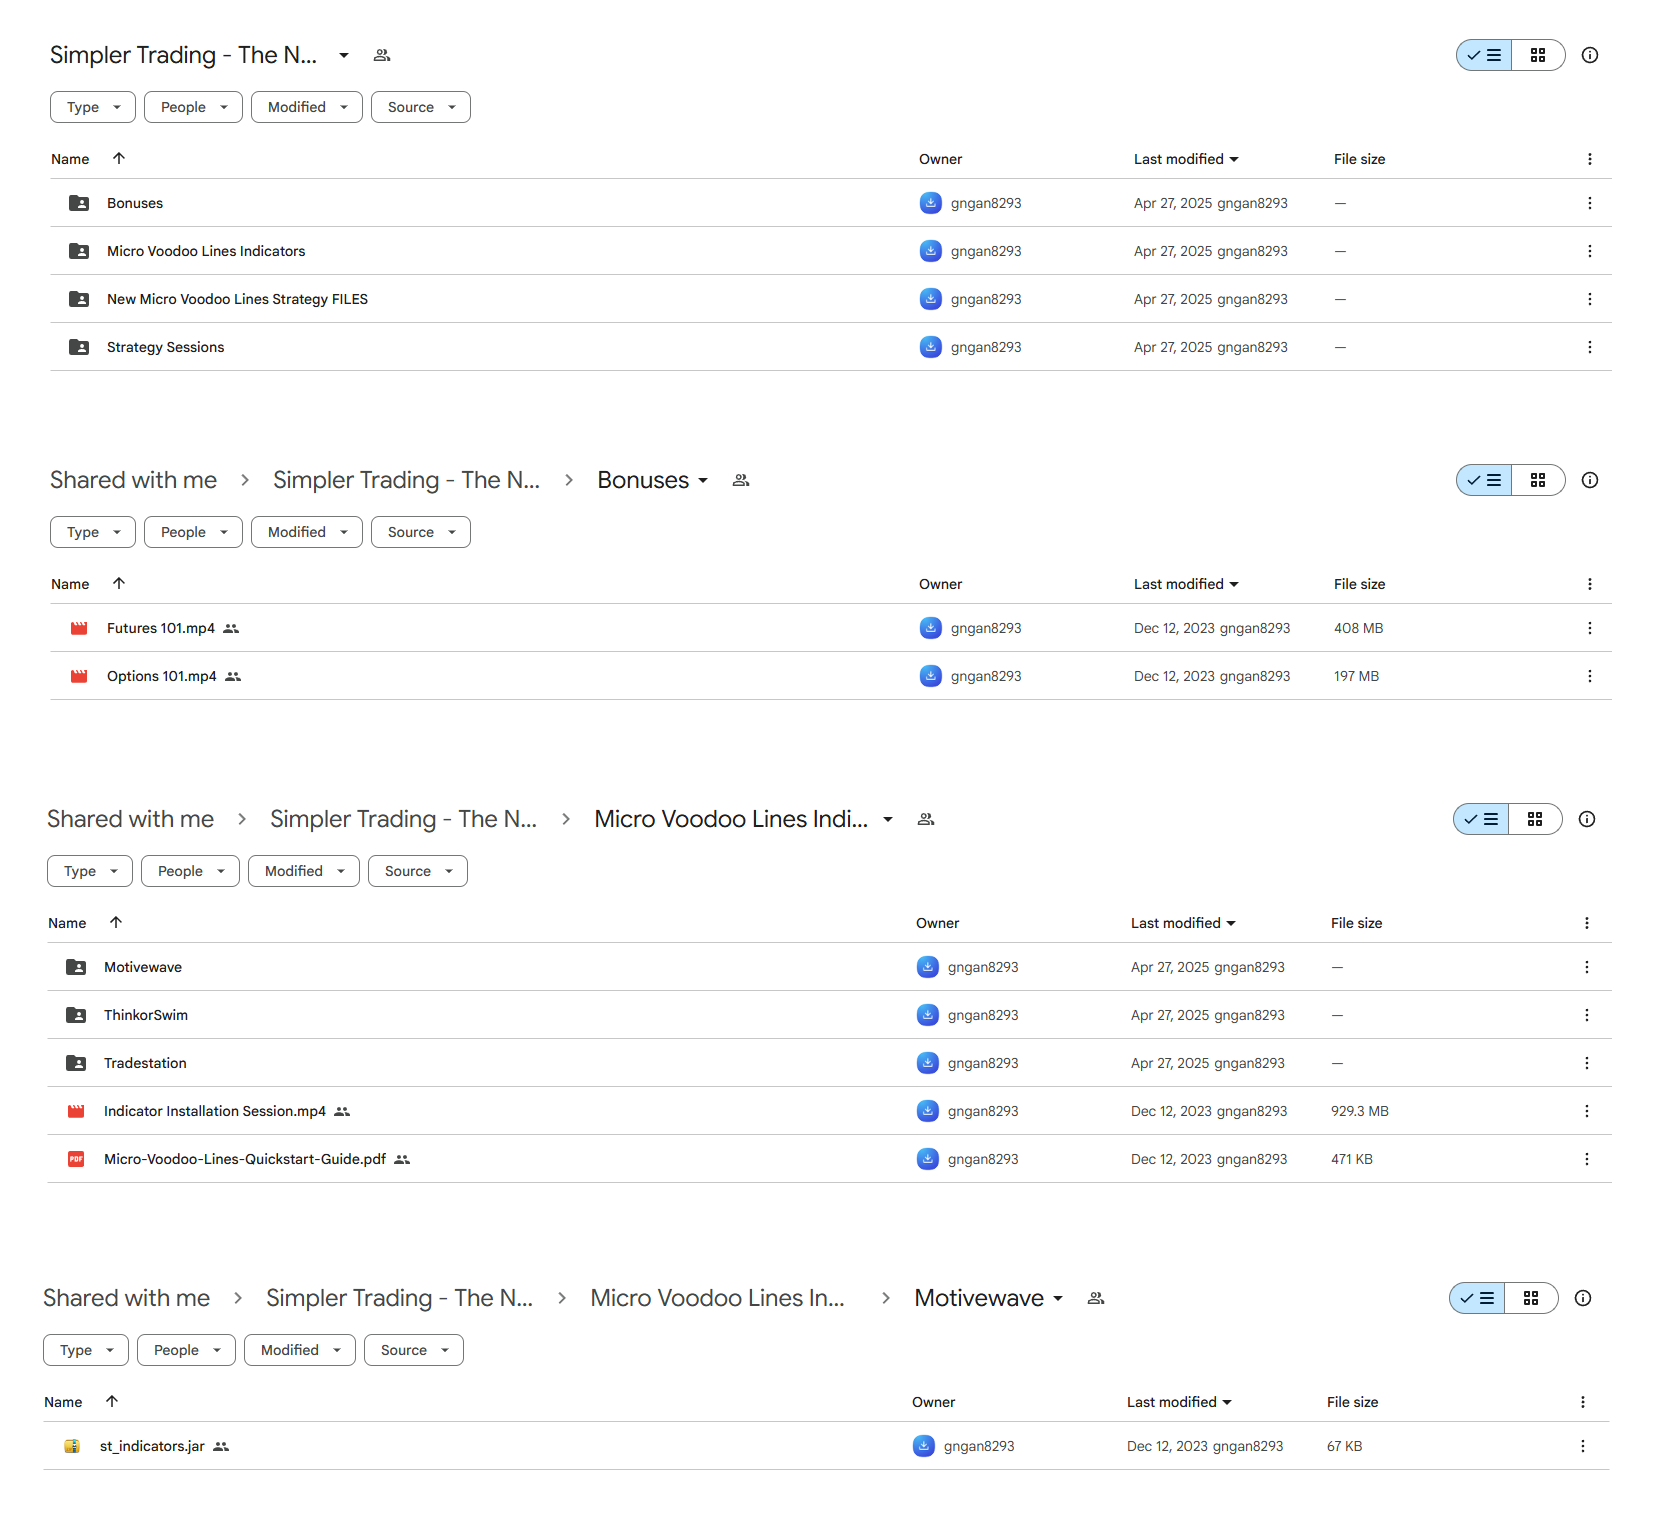Click the Strategy Sessions folder icon
The height and width of the screenshot is (1520, 1672).
click(79, 347)
